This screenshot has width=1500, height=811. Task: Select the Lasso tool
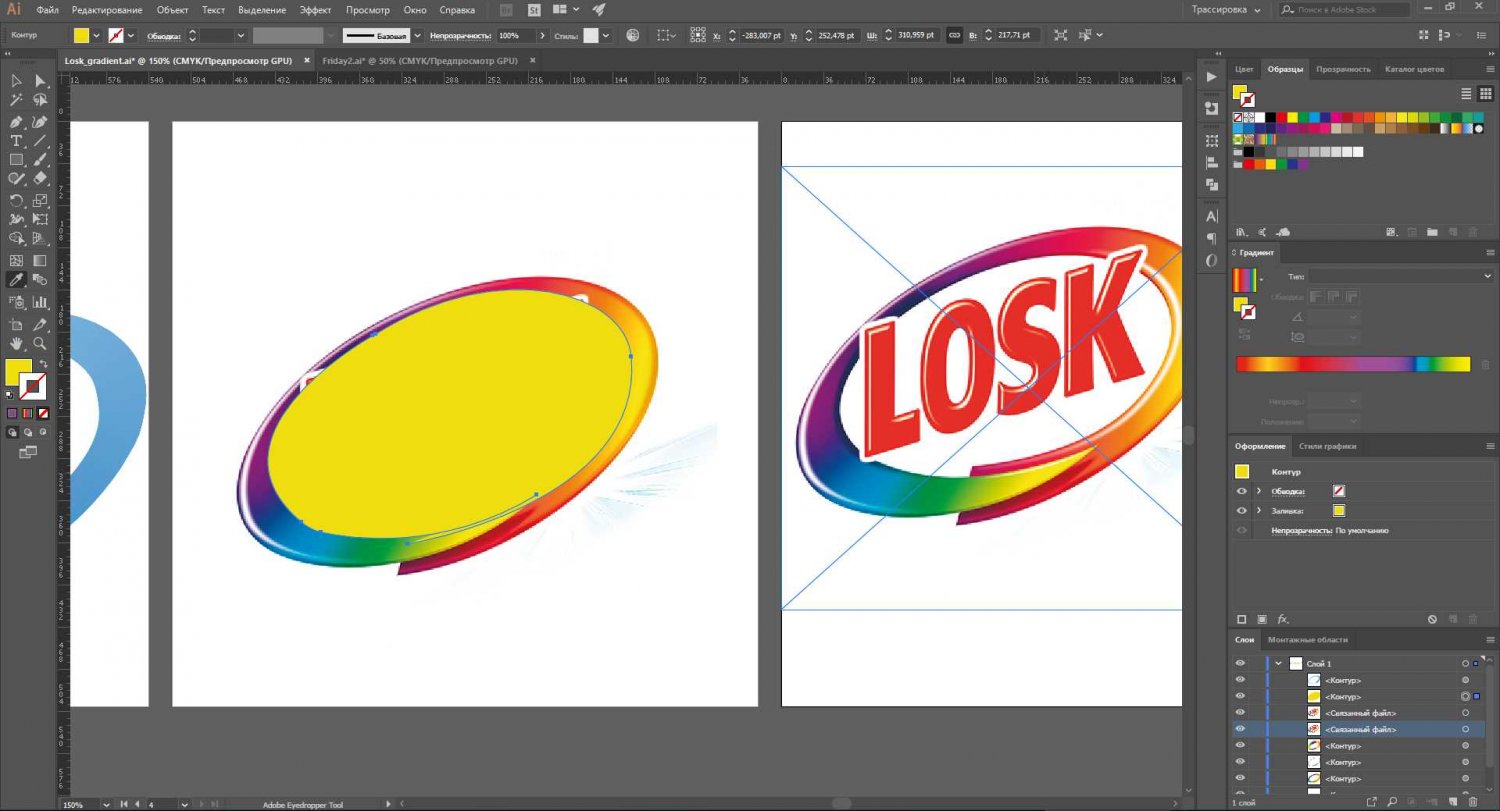point(40,101)
